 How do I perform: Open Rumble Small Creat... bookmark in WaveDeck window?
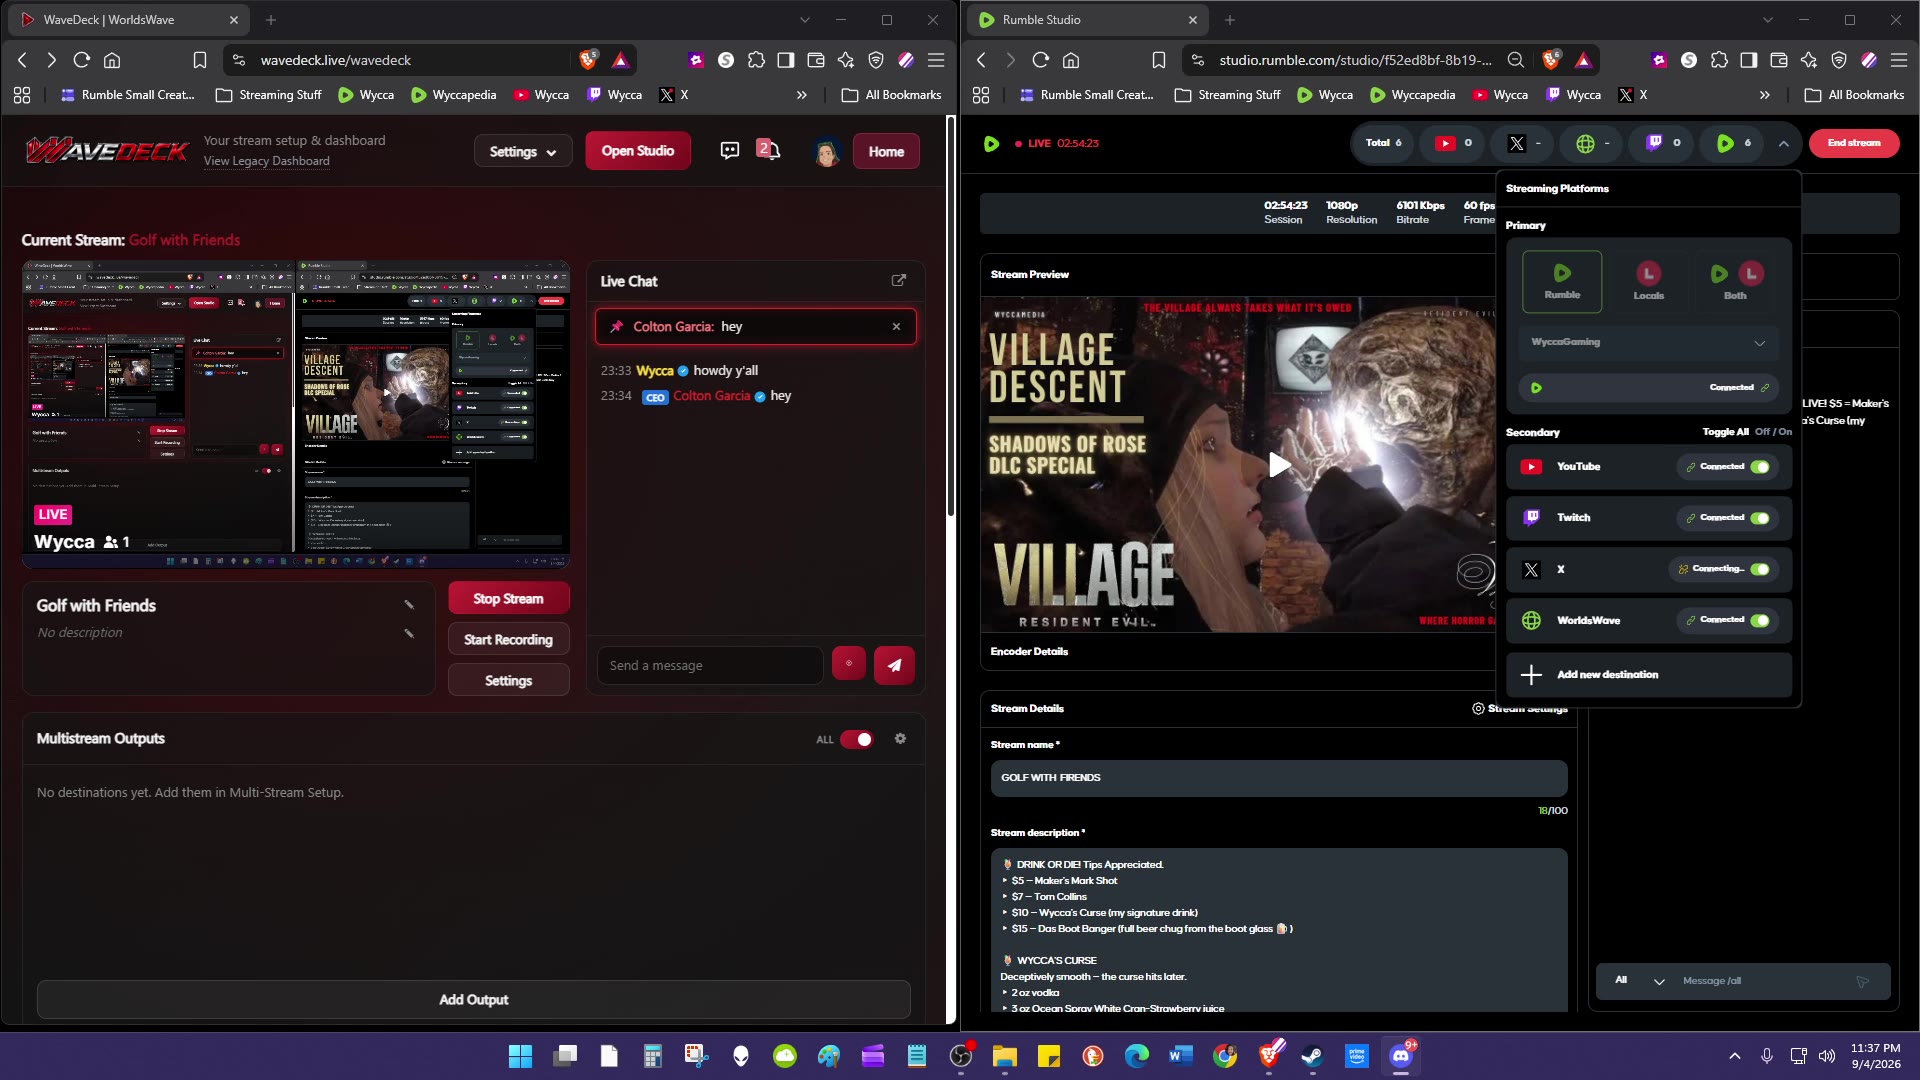pos(128,95)
